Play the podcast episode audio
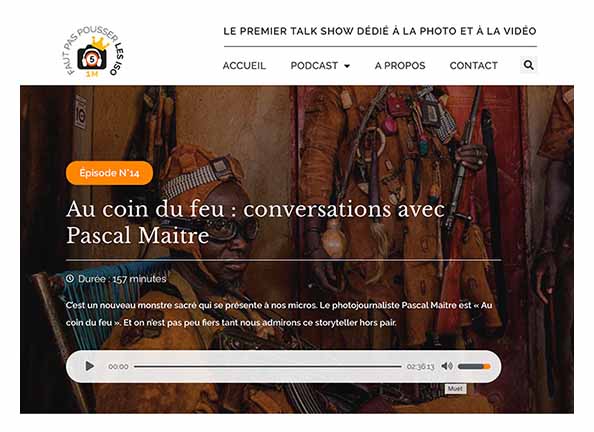The image size is (594, 432). click(90, 366)
